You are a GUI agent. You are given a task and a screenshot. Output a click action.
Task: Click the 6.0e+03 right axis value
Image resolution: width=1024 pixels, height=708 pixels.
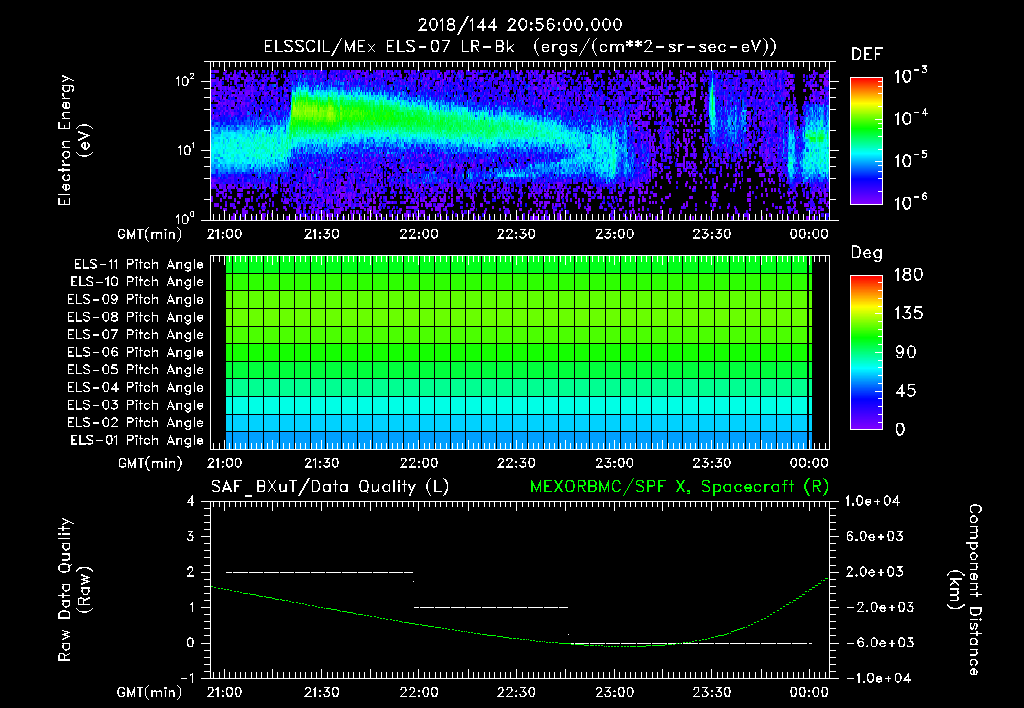[876, 536]
